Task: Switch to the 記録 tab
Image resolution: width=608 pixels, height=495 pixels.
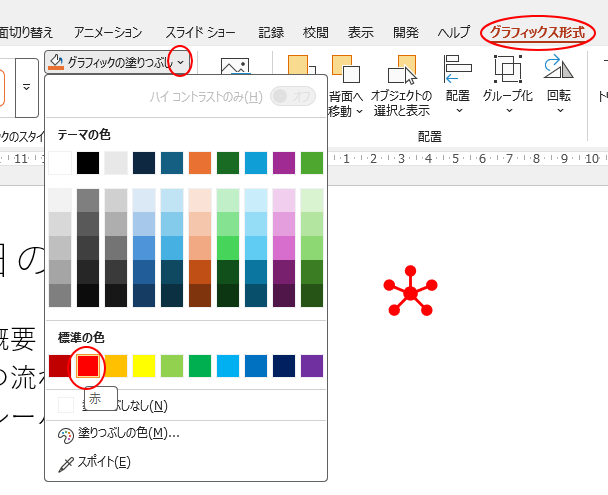Action: [271, 32]
